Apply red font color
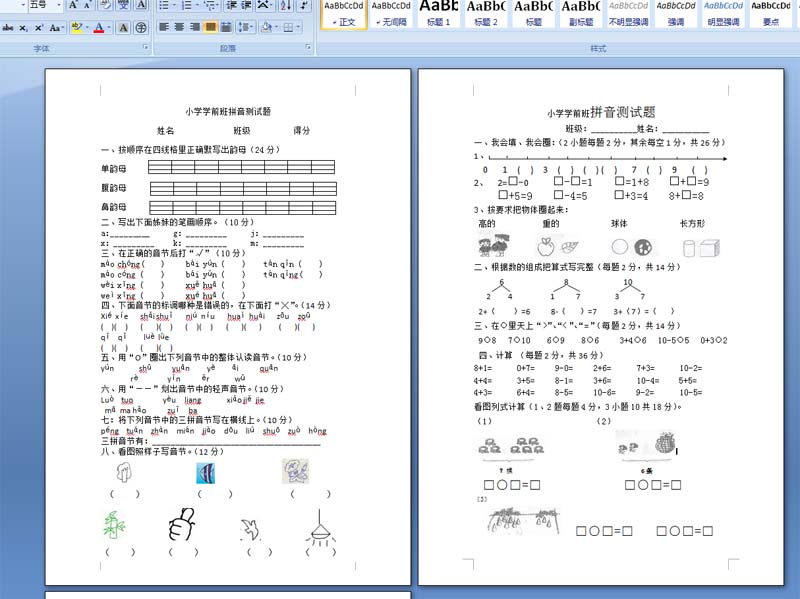 click(99, 28)
